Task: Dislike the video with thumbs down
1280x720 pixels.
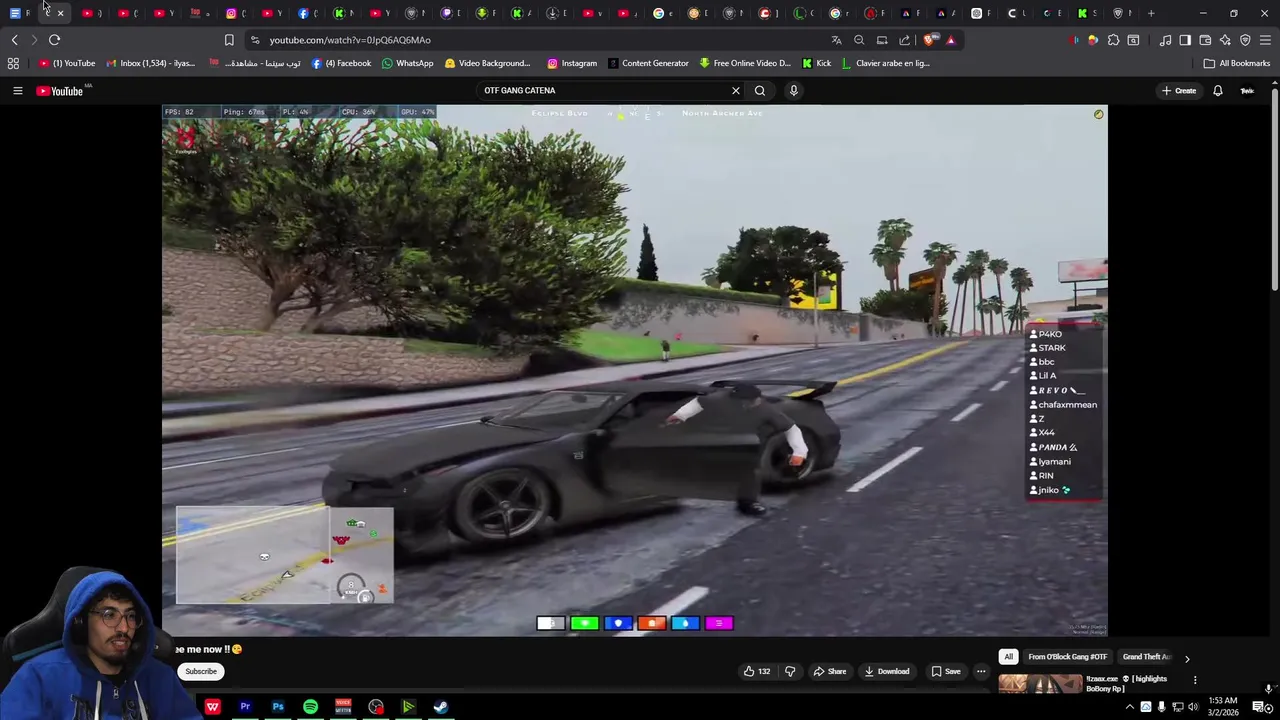Action: tap(790, 671)
